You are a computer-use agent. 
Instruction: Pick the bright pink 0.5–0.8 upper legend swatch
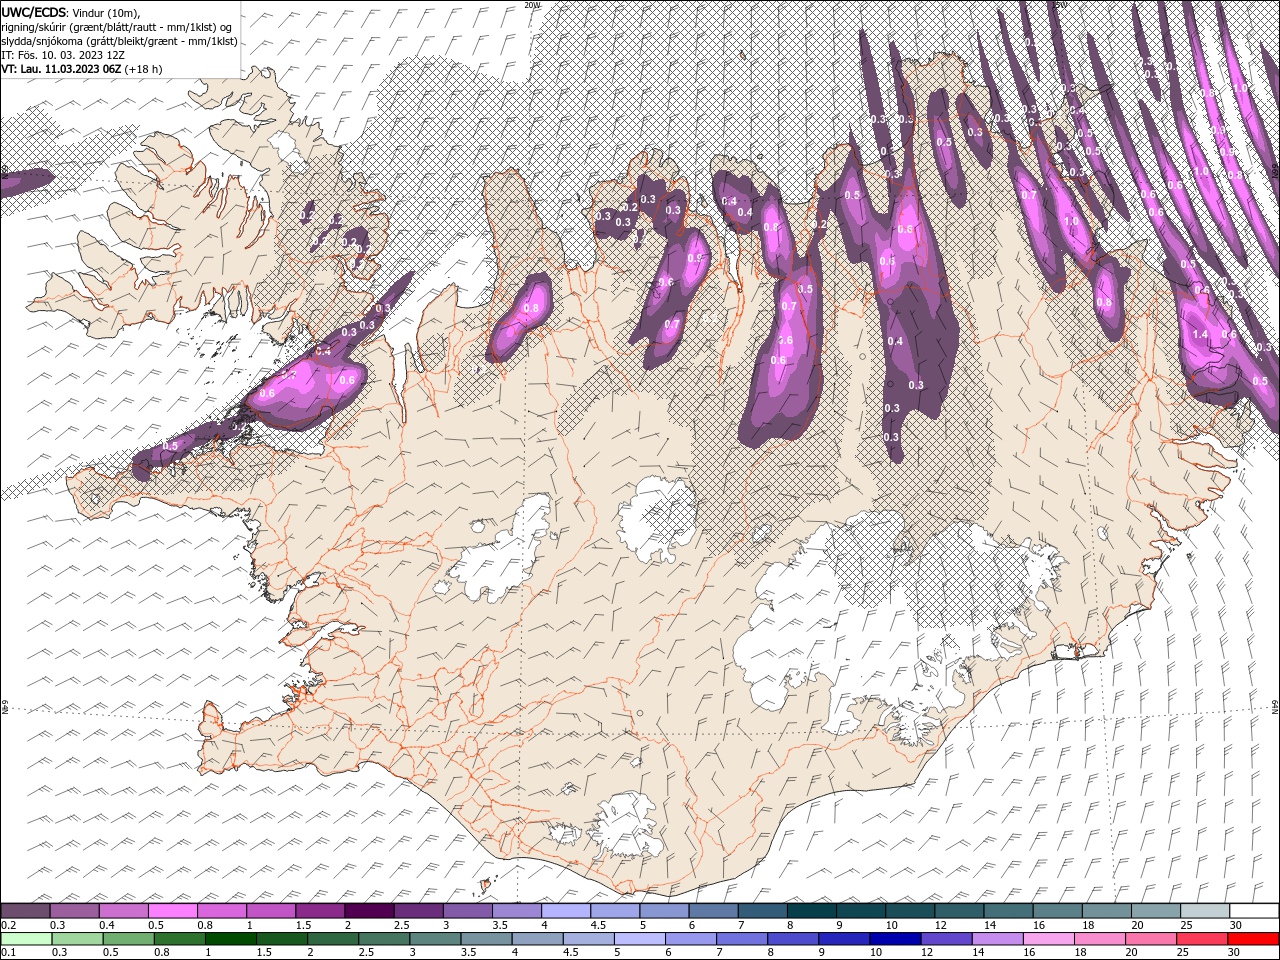click(x=172, y=911)
